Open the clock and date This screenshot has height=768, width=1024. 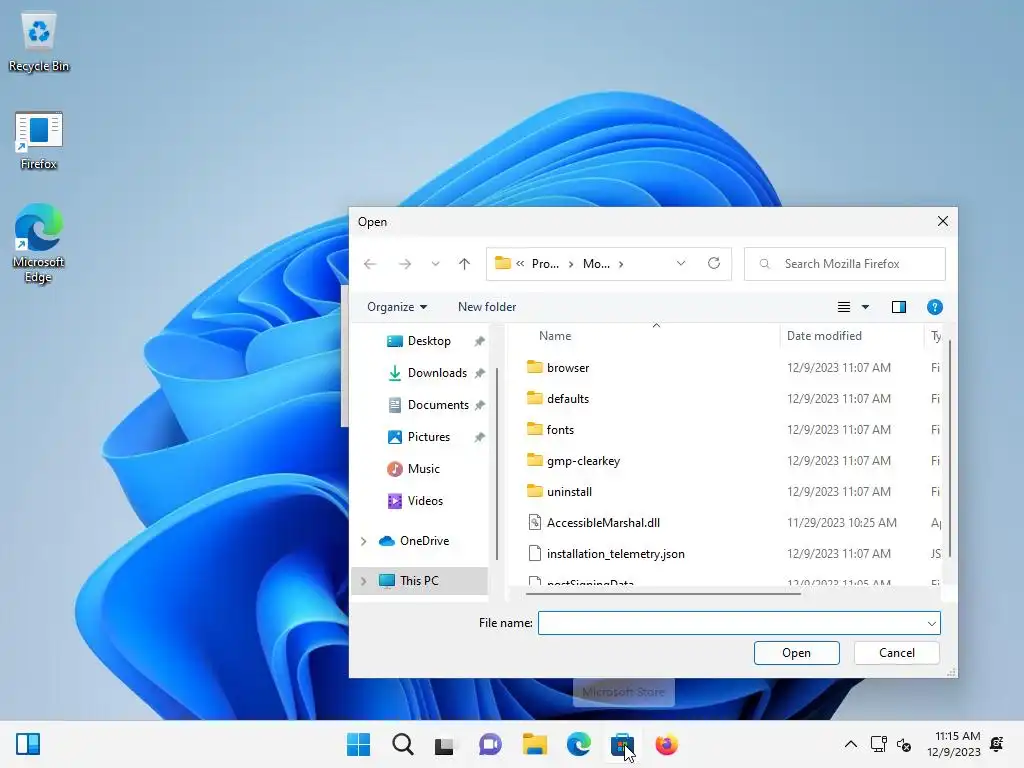tap(954, 744)
